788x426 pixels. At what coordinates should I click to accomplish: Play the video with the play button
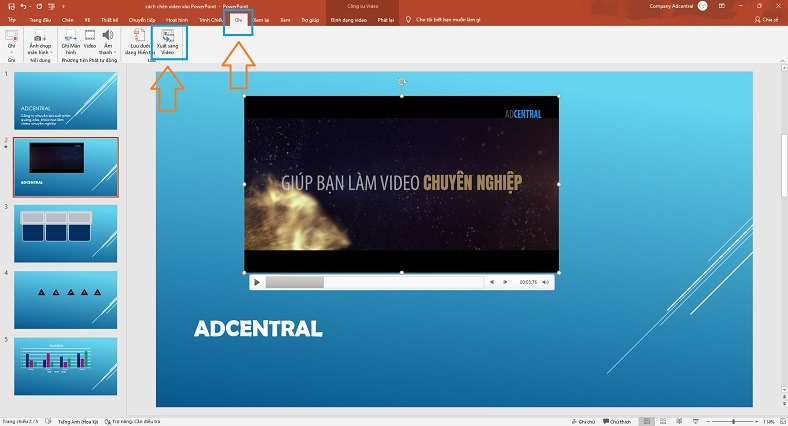tap(257, 283)
